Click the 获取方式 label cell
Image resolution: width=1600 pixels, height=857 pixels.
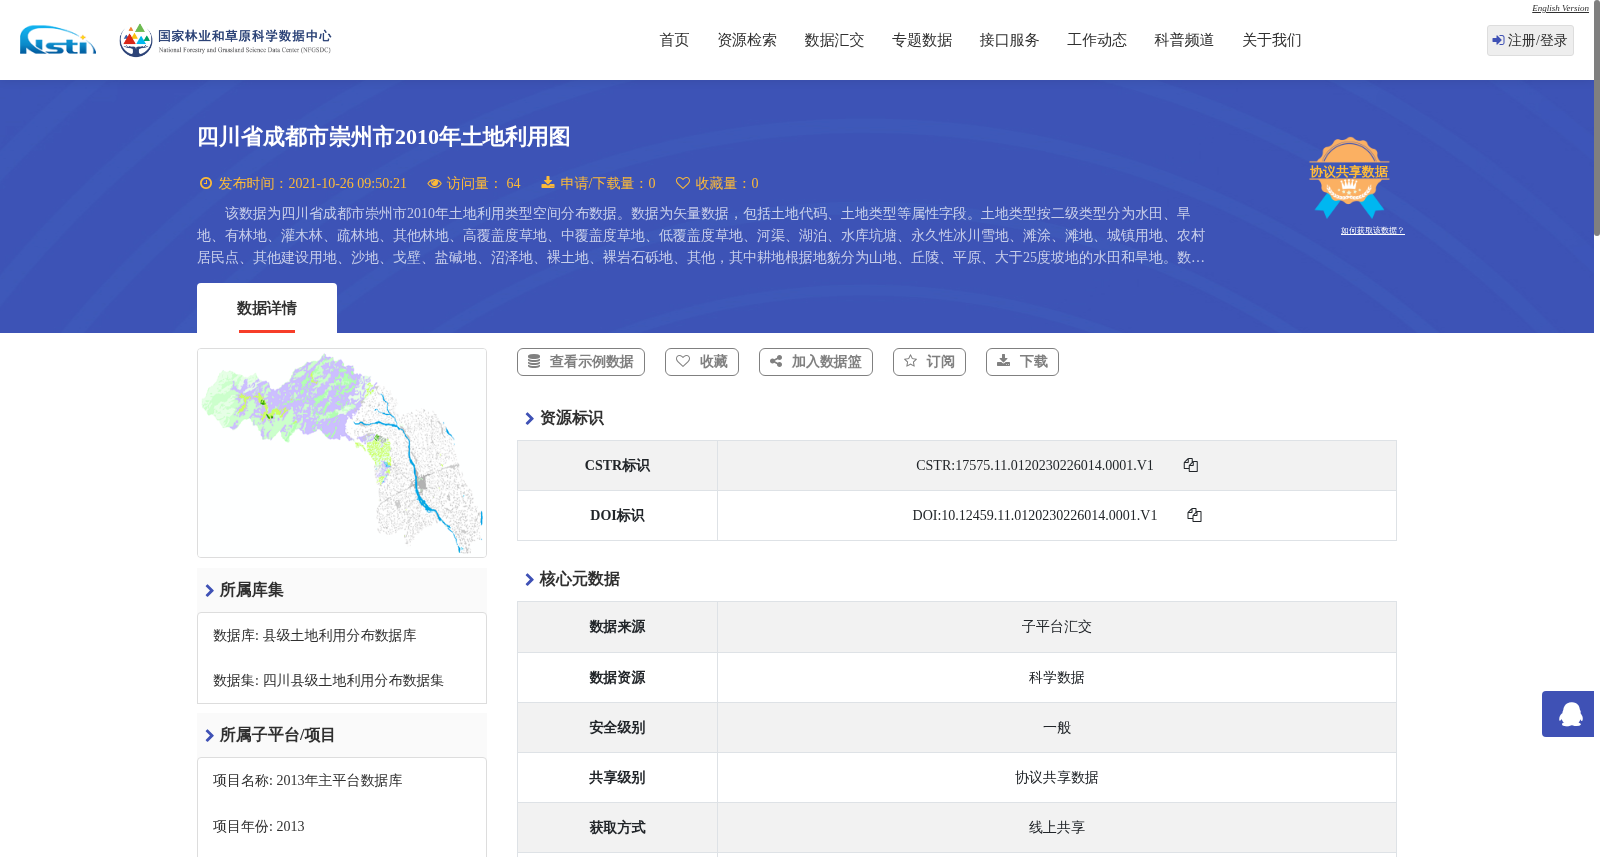point(617,828)
